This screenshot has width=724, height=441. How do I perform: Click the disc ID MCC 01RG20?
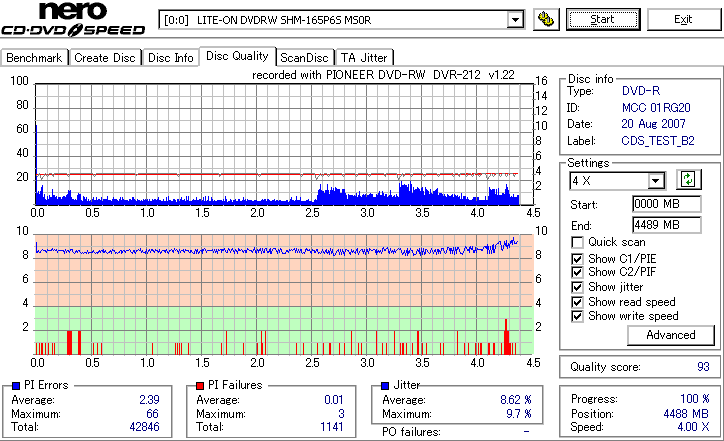point(656,108)
